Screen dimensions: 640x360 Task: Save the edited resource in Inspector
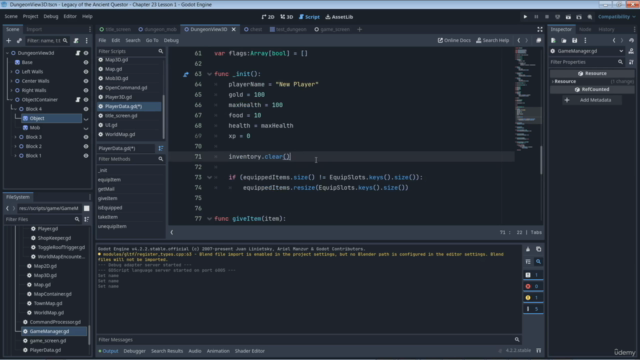coord(574,40)
